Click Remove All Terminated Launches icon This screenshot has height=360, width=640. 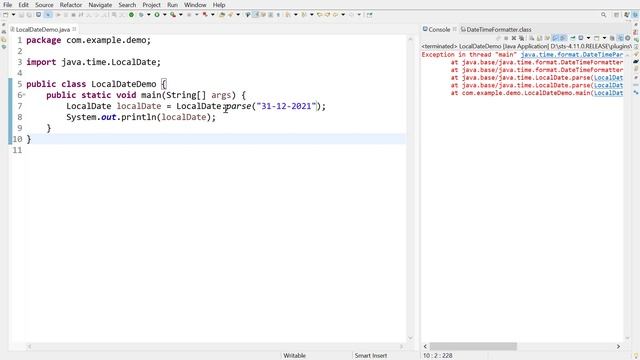521,38
